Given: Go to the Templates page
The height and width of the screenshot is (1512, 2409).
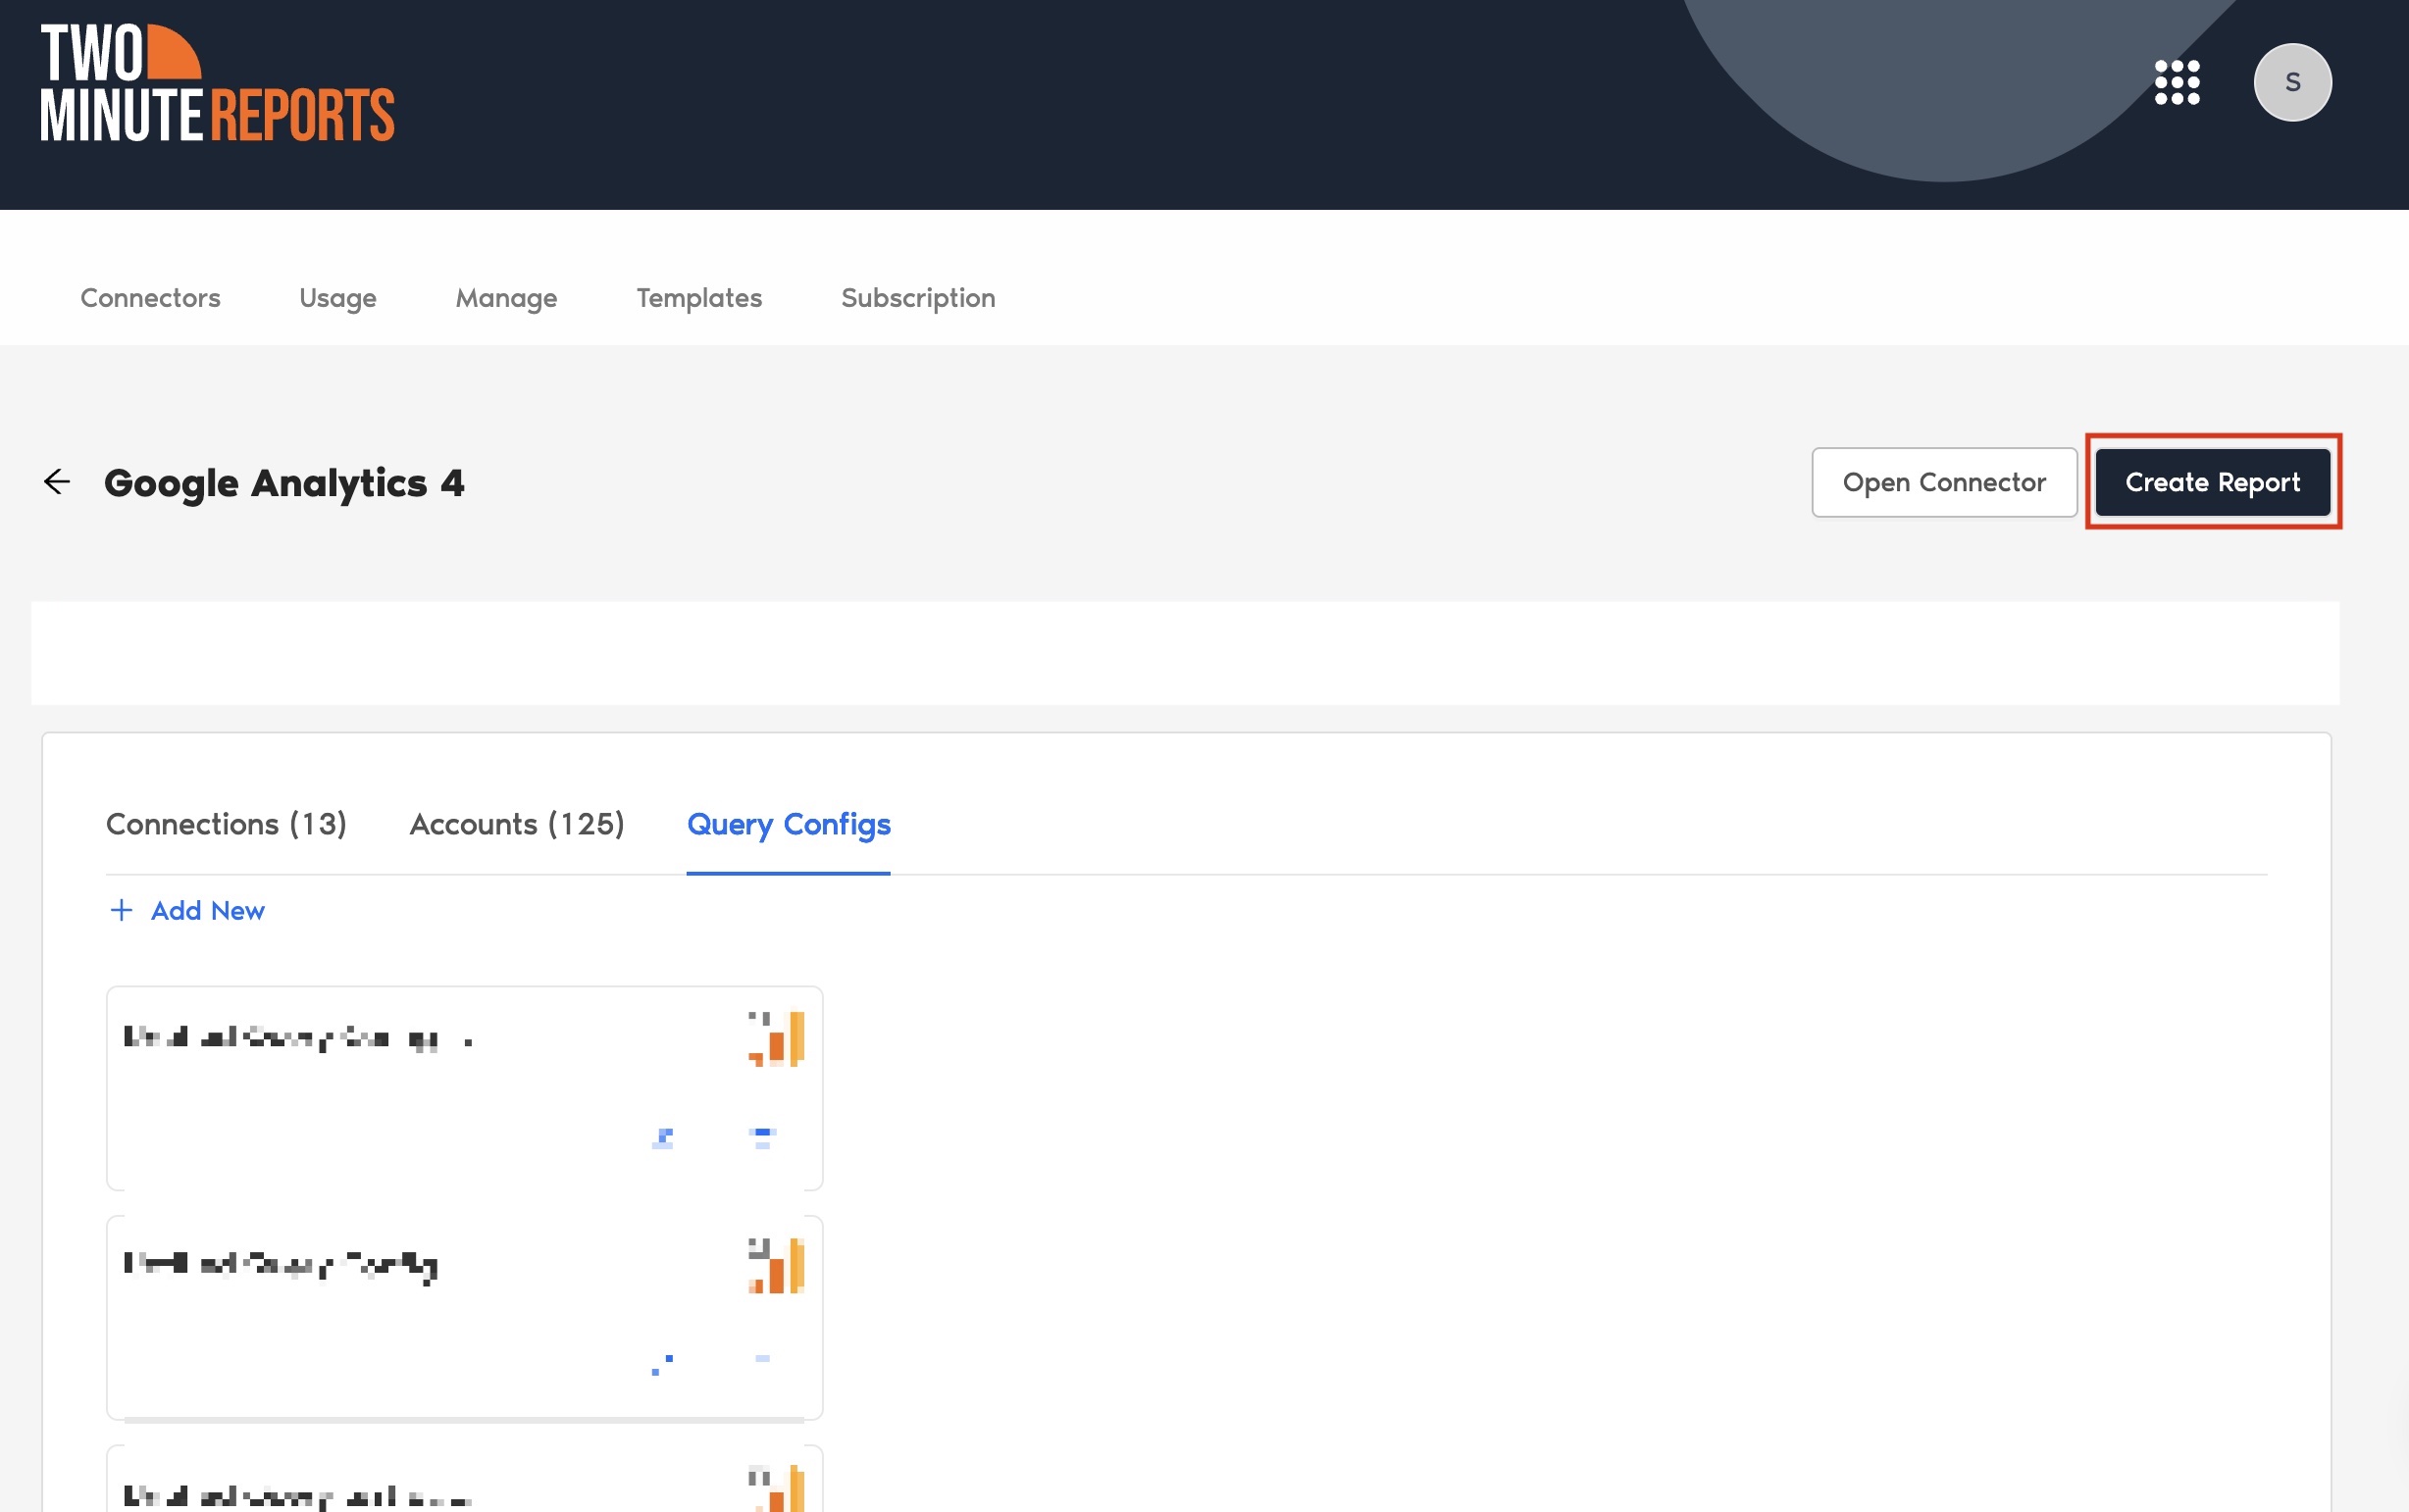Looking at the screenshot, I should click(699, 298).
